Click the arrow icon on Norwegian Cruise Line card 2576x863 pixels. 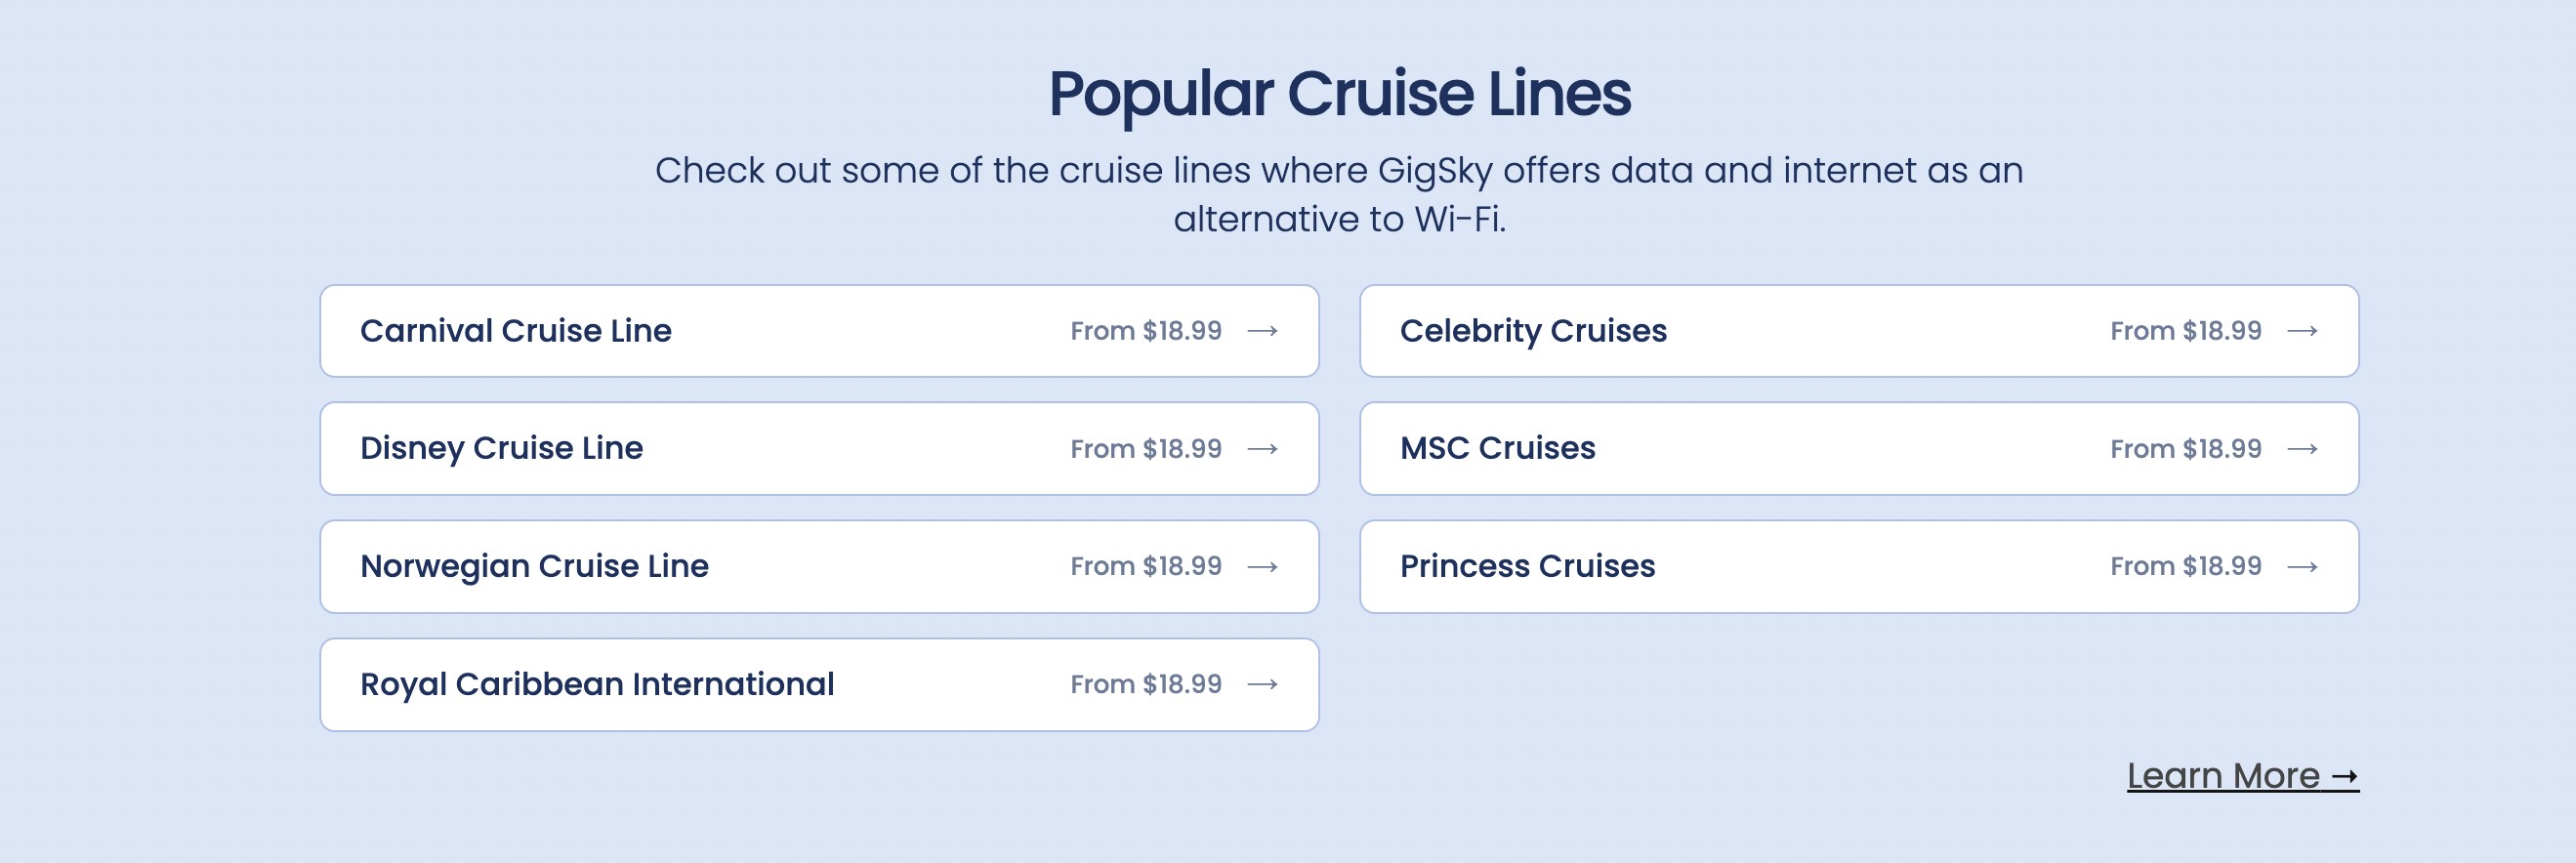[x=1266, y=566]
